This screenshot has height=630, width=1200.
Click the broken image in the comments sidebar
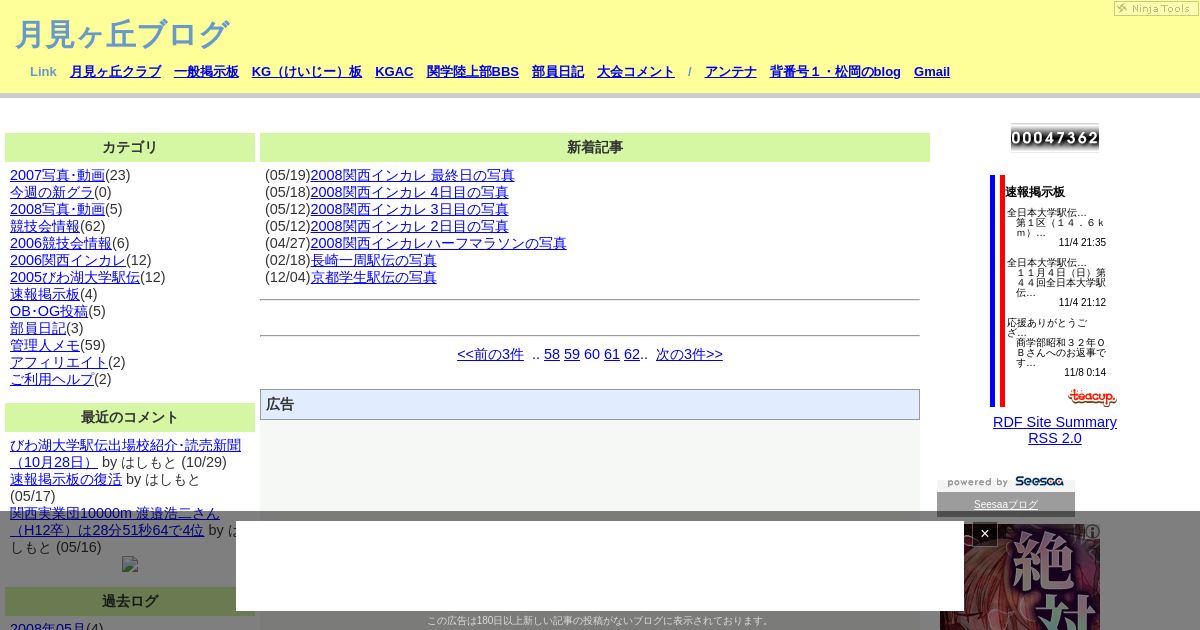130,564
